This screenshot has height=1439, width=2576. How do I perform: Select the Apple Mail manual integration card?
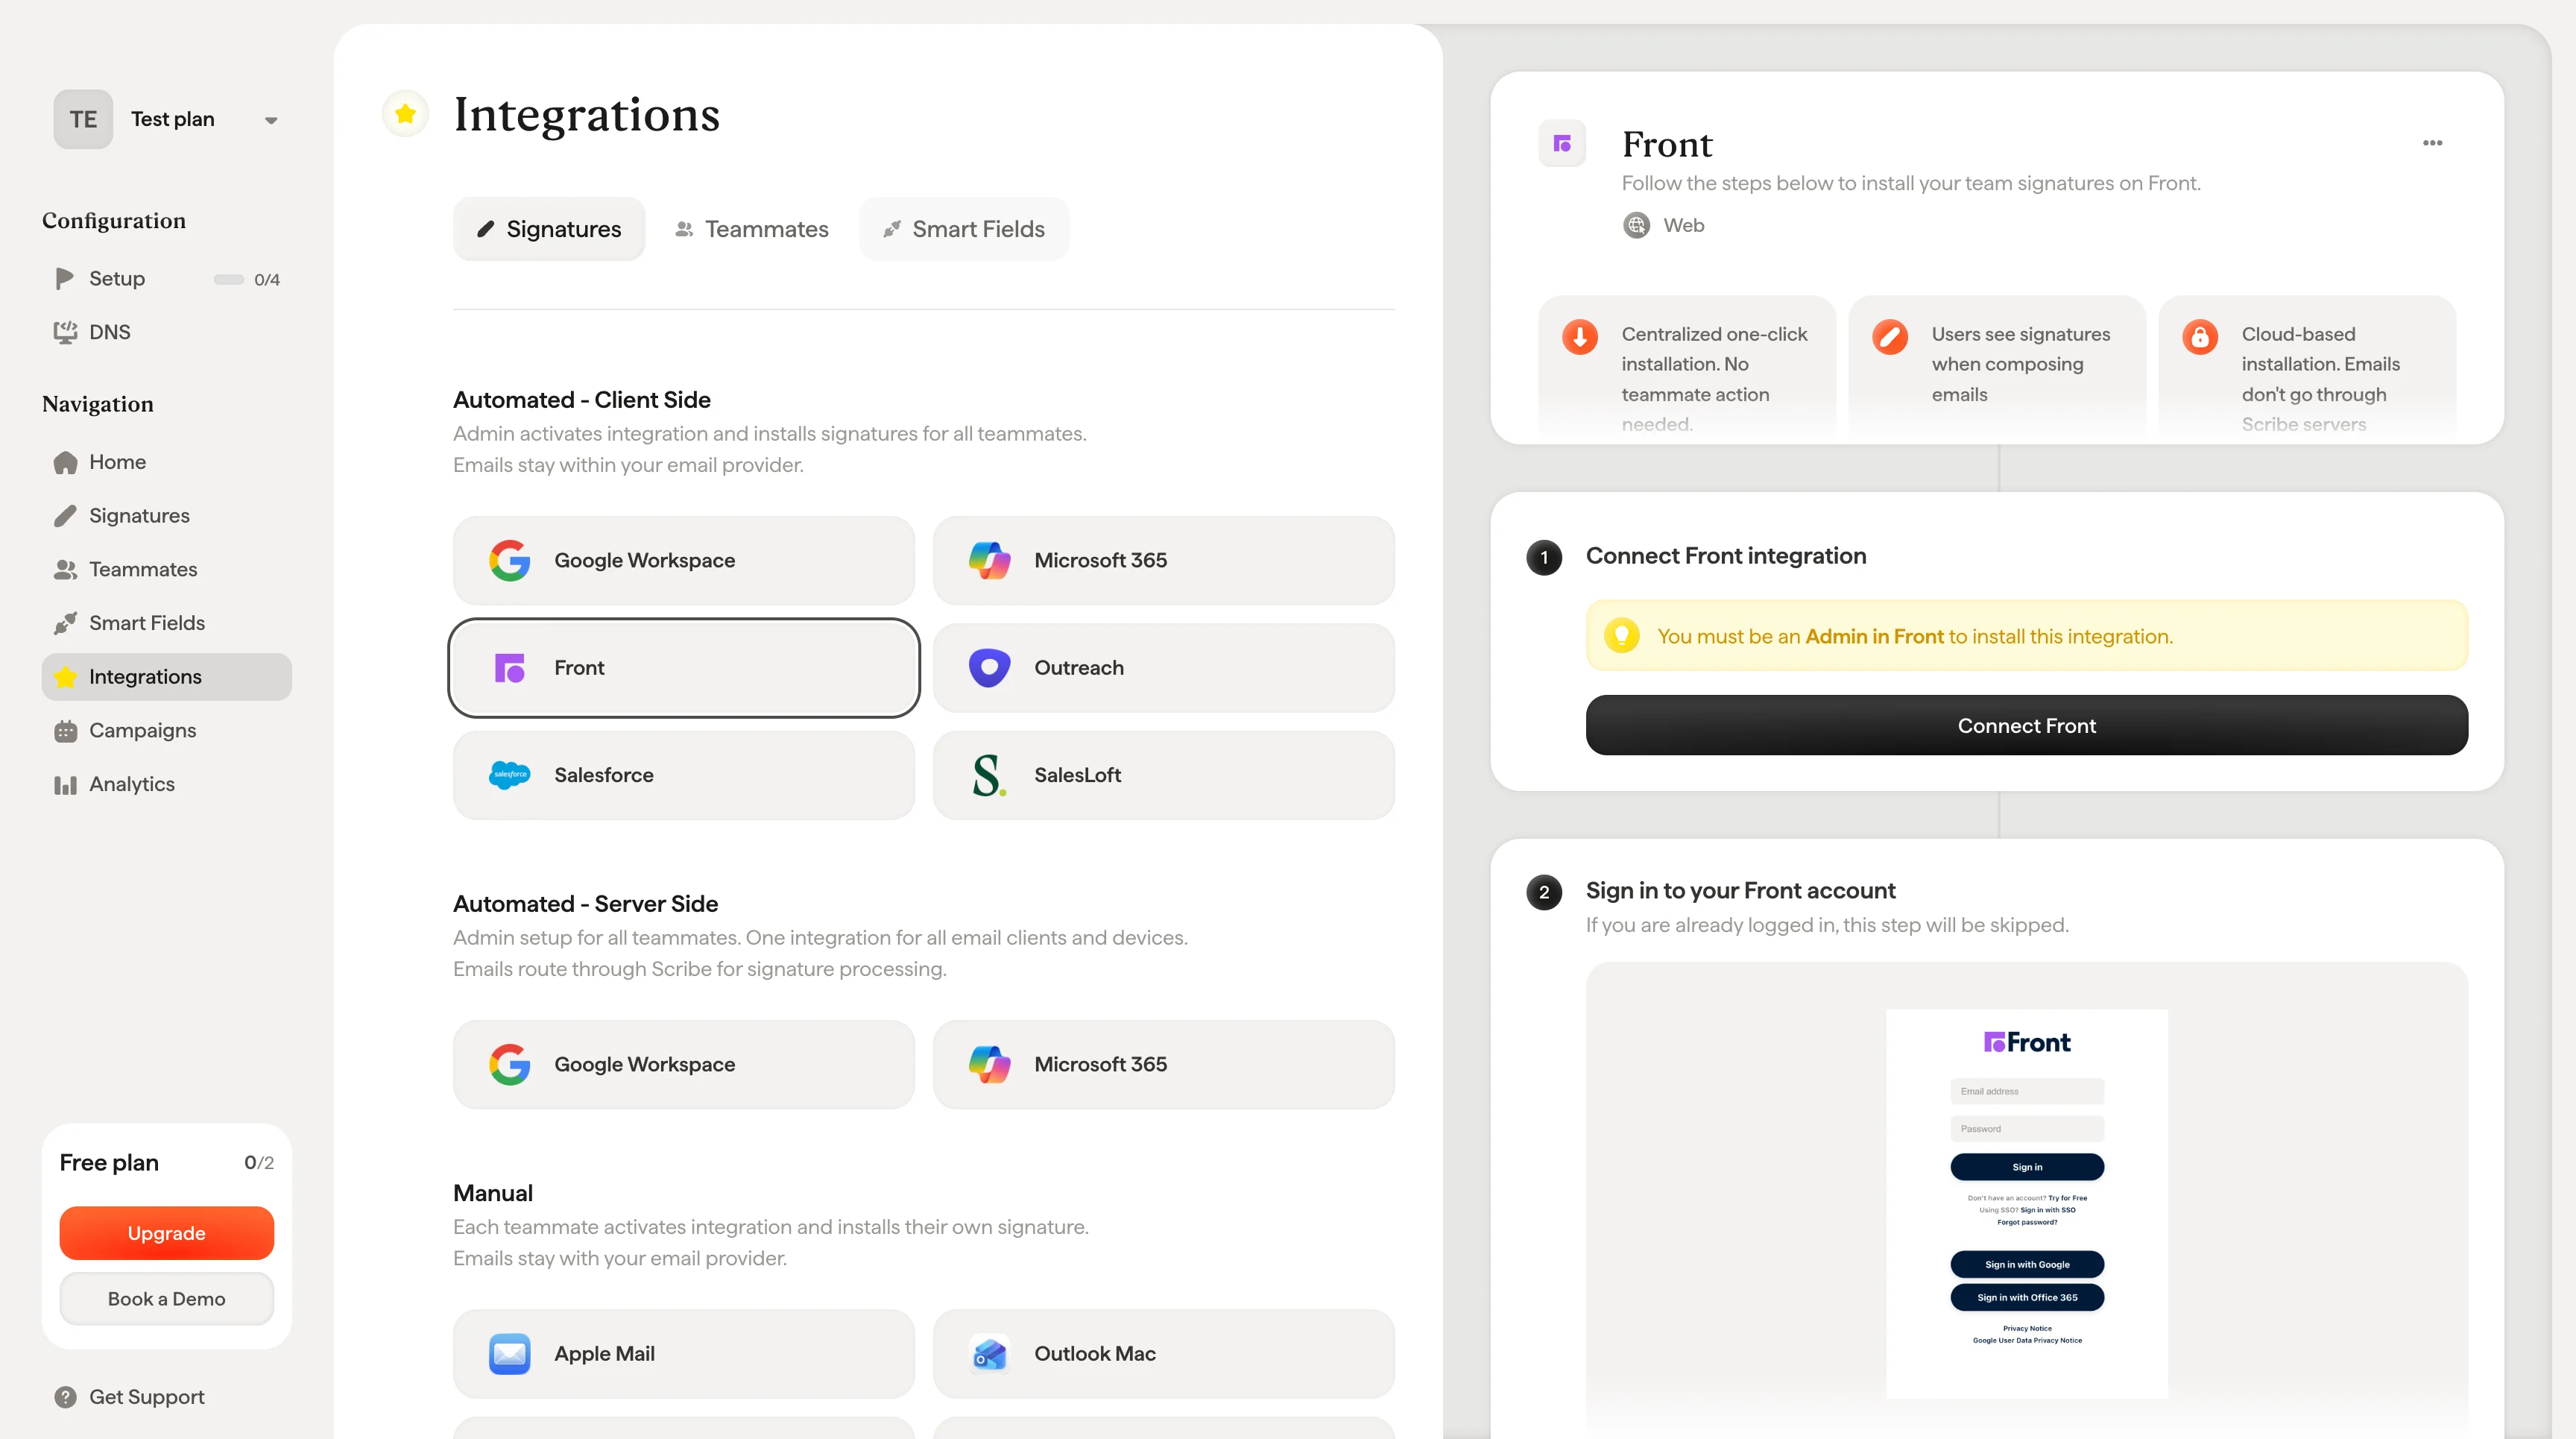coord(684,1354)
